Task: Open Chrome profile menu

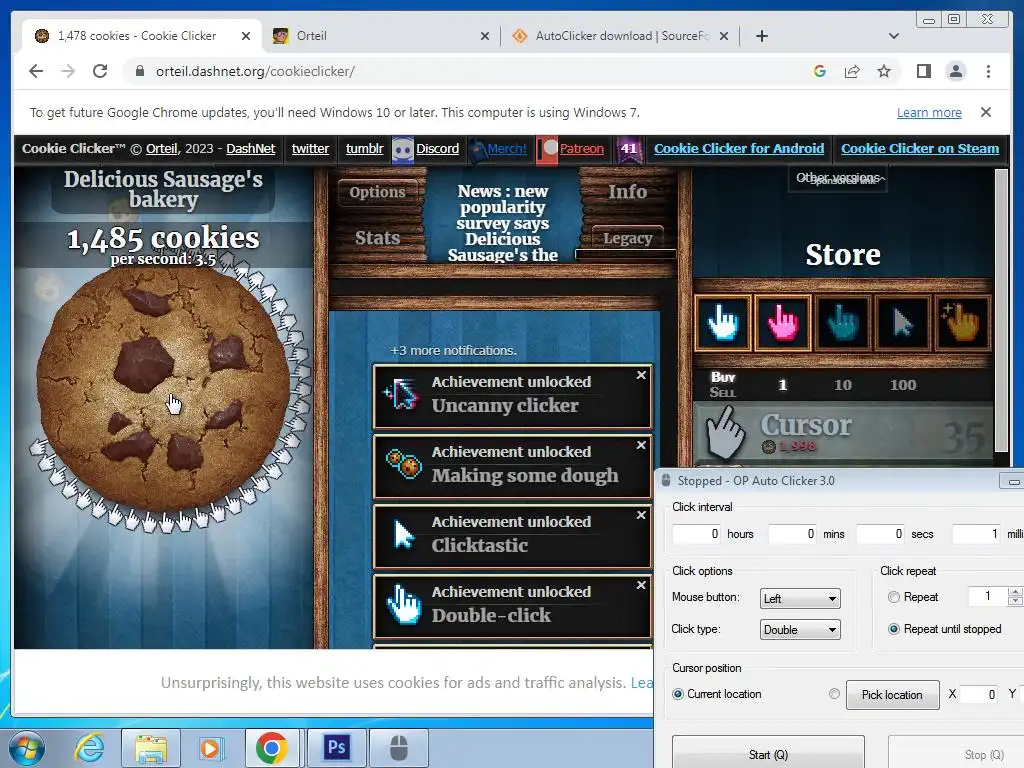Action: click(955, 71)
